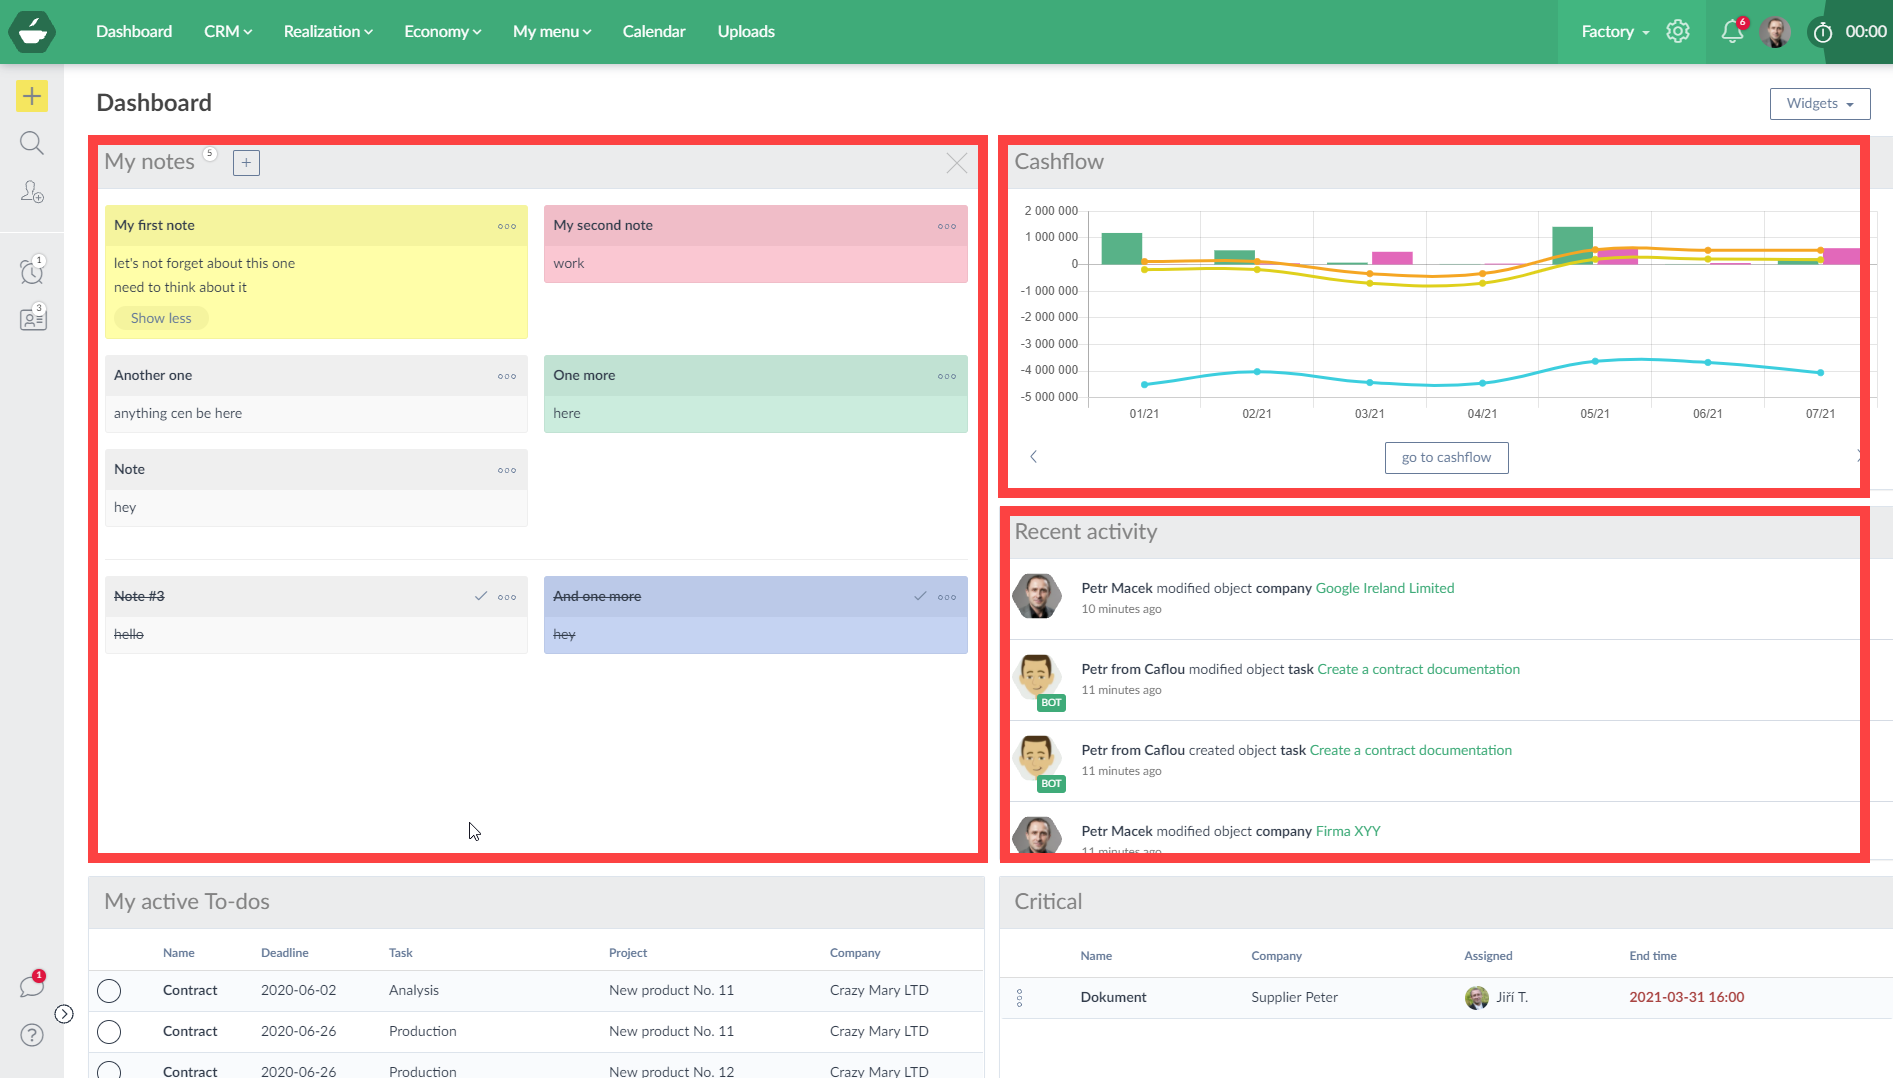Open the Realization dropdown menu
1893x1078 pixels.
tap(328, 32)
